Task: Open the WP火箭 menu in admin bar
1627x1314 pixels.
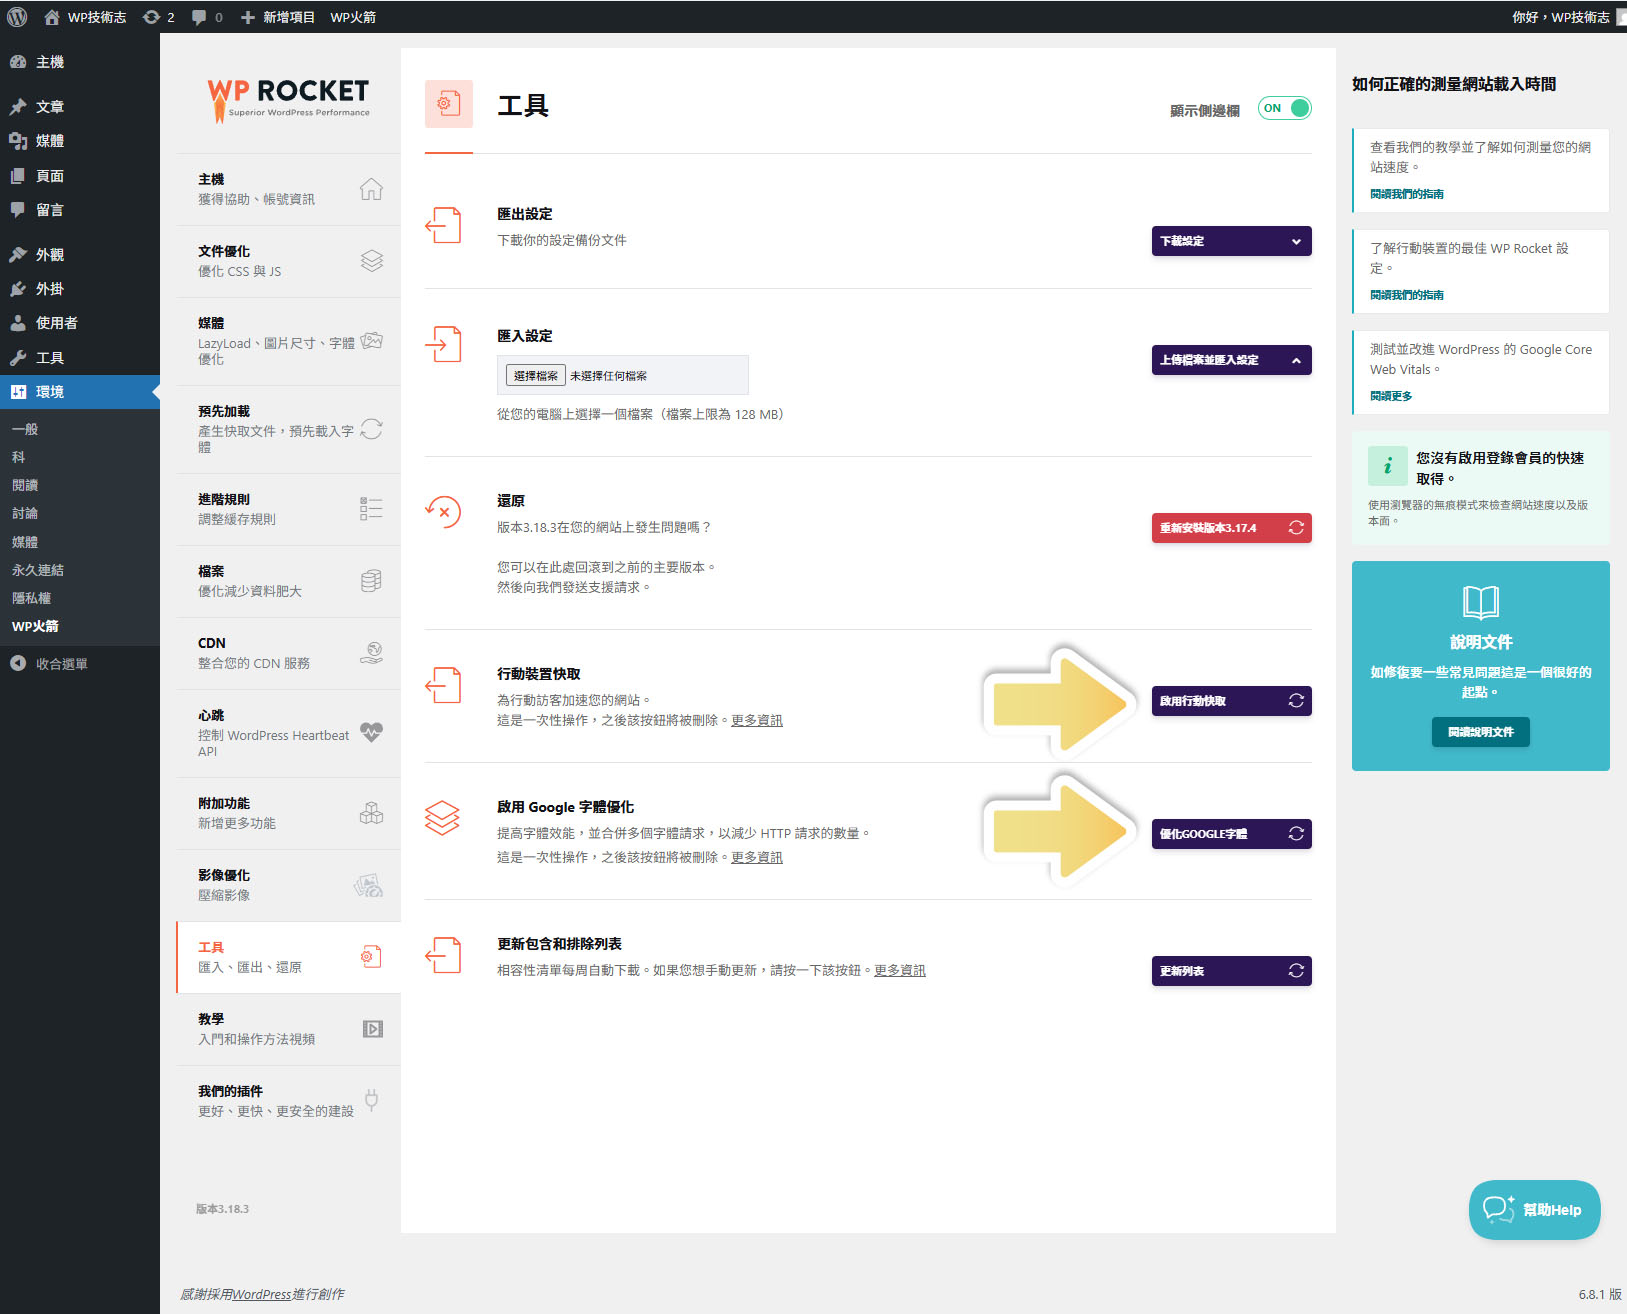Action: [x=353, y=17]
